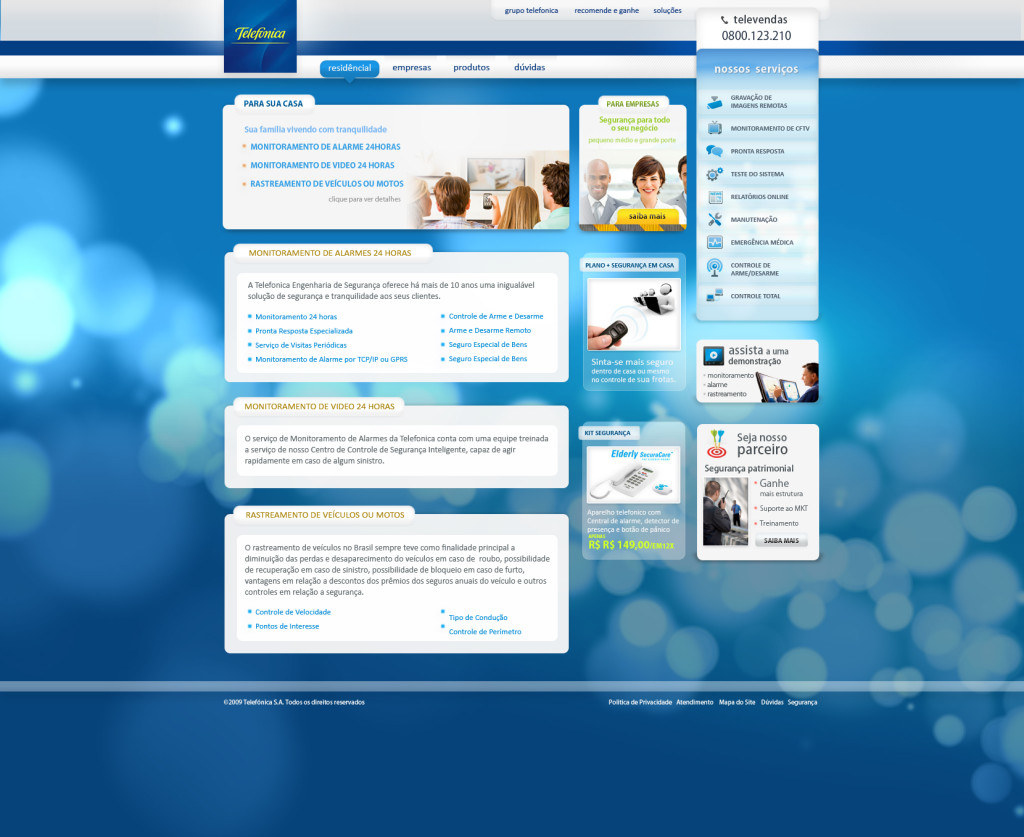The image size is (1024, 837).
Task: Click the Pronta Resposta chat bubbles icon
Action: [x=714, y=151]
